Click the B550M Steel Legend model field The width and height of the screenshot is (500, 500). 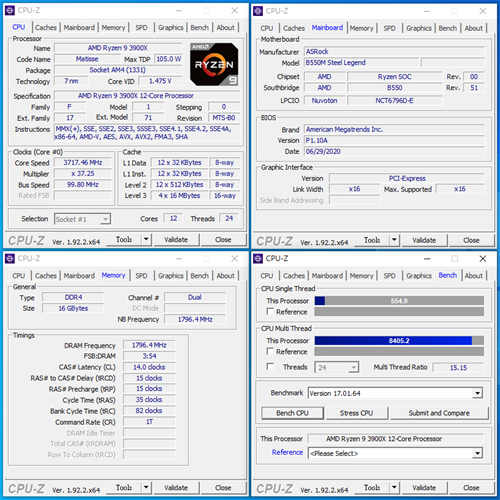[x=361, y=63]
